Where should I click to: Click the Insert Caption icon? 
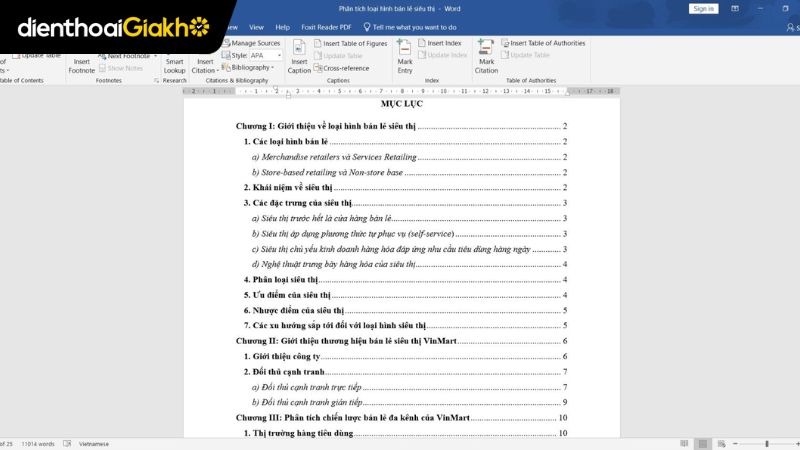pos(299,48)
